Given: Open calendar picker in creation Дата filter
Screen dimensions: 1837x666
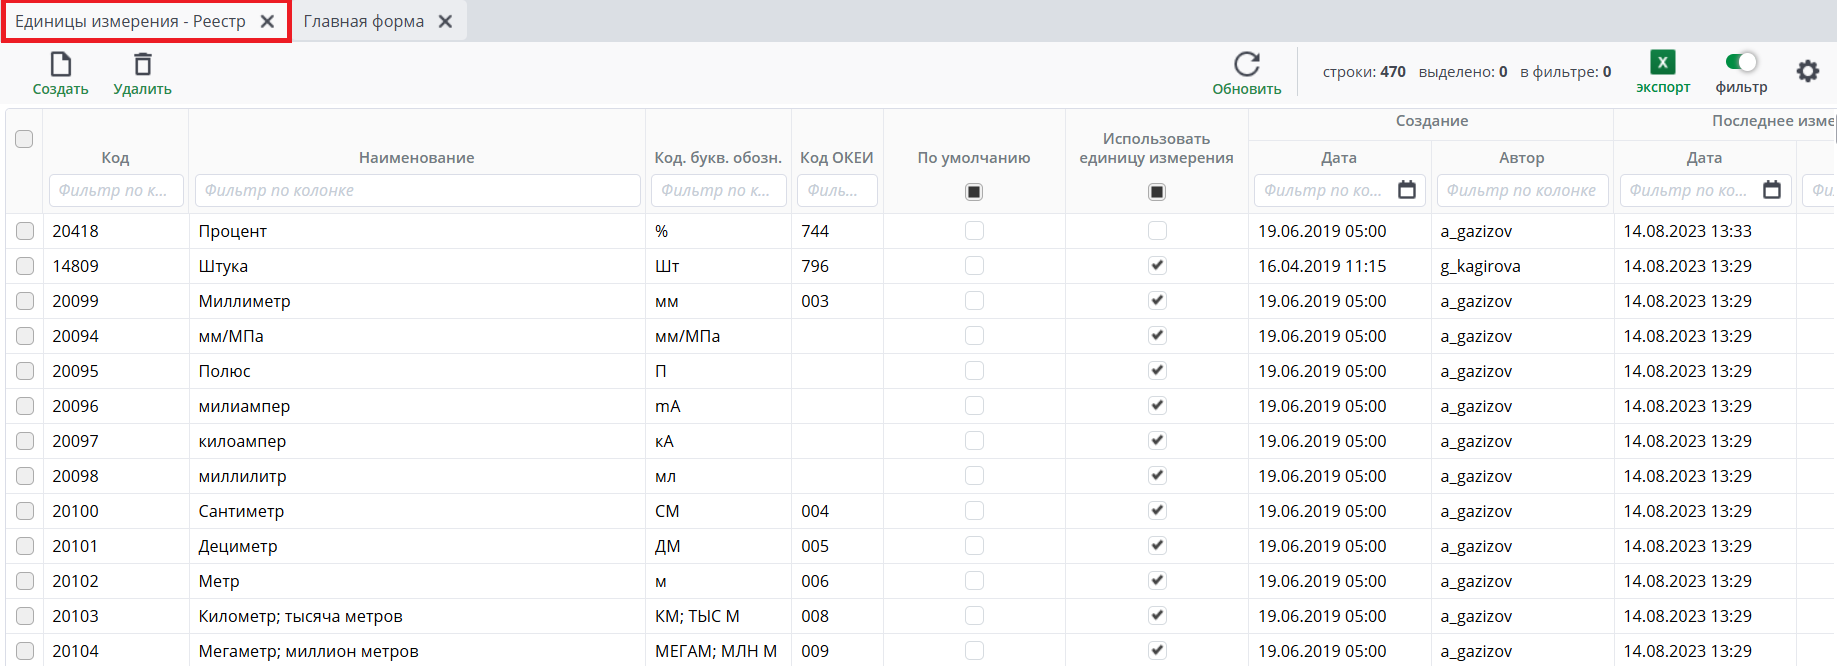Looking at the screenshot, I should point(1406,190).
